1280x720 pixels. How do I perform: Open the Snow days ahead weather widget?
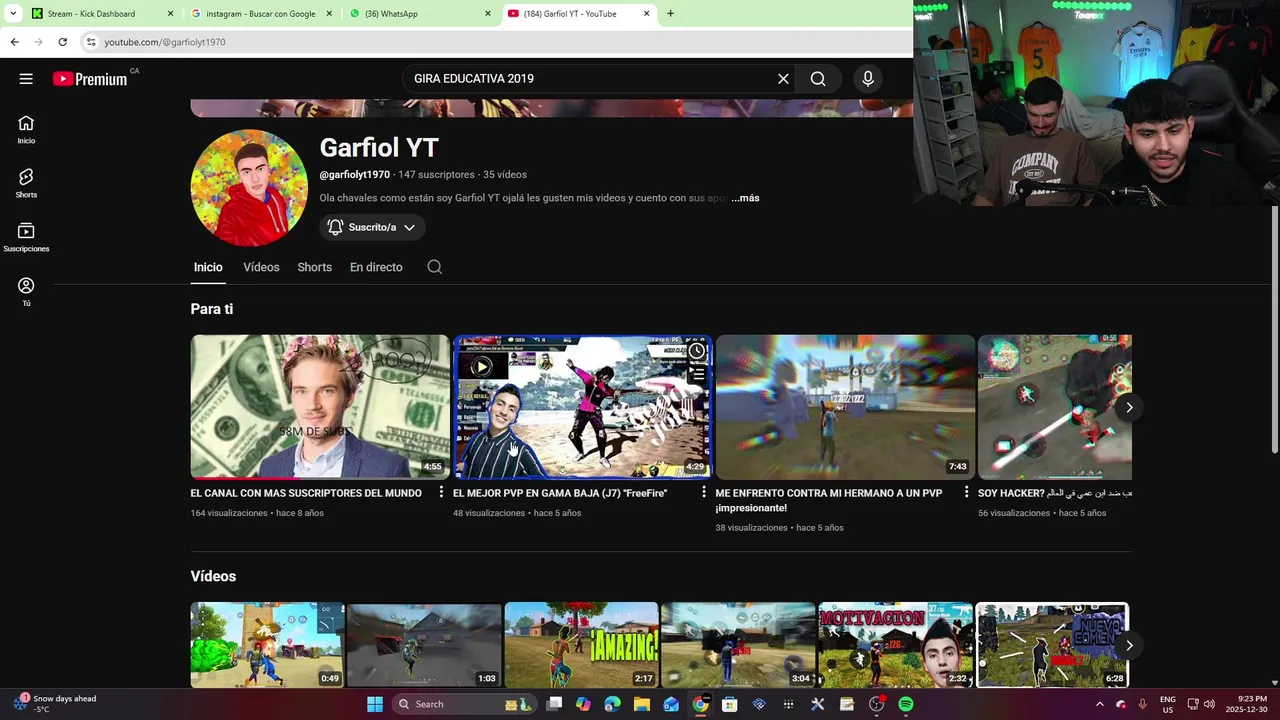55,704
